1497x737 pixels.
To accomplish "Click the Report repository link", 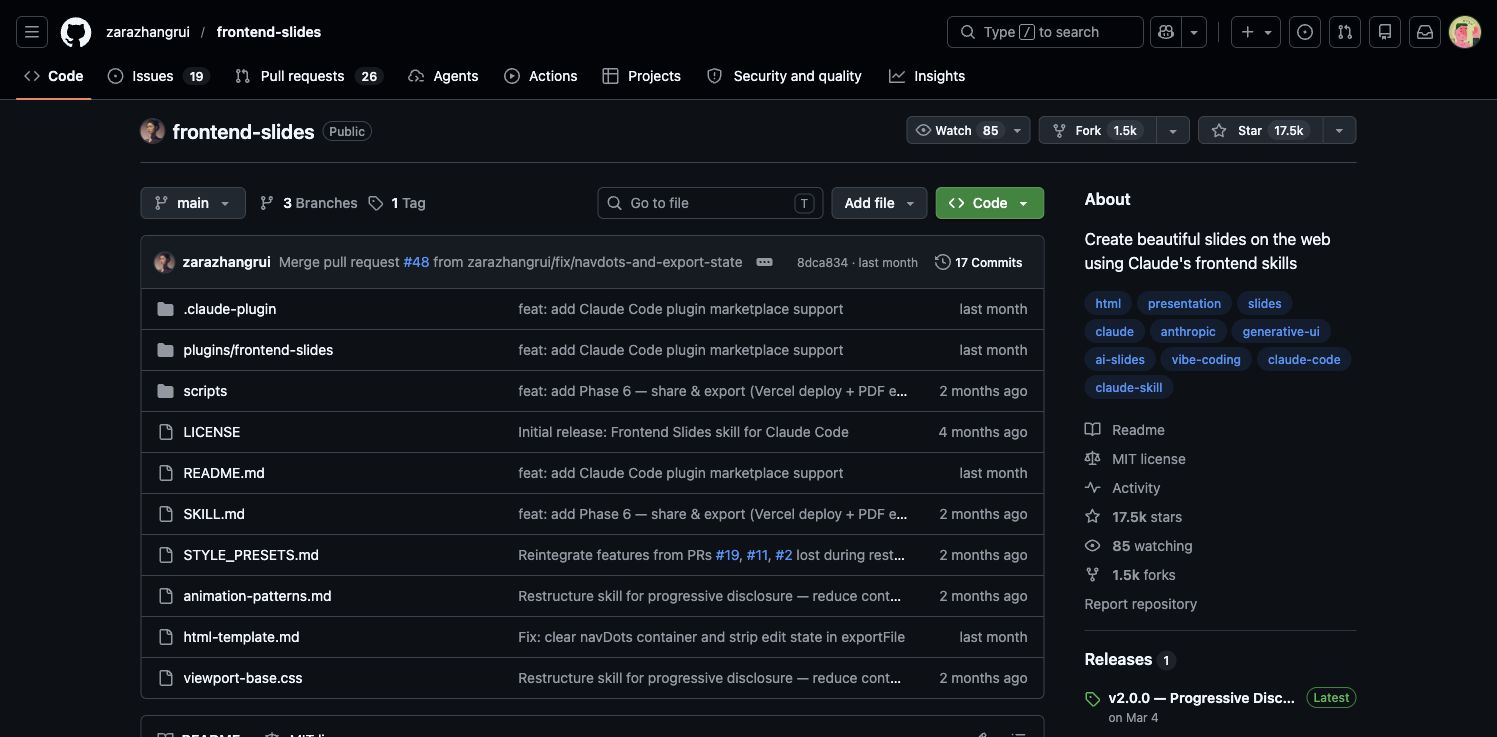I will click(x=1140, y=604).
